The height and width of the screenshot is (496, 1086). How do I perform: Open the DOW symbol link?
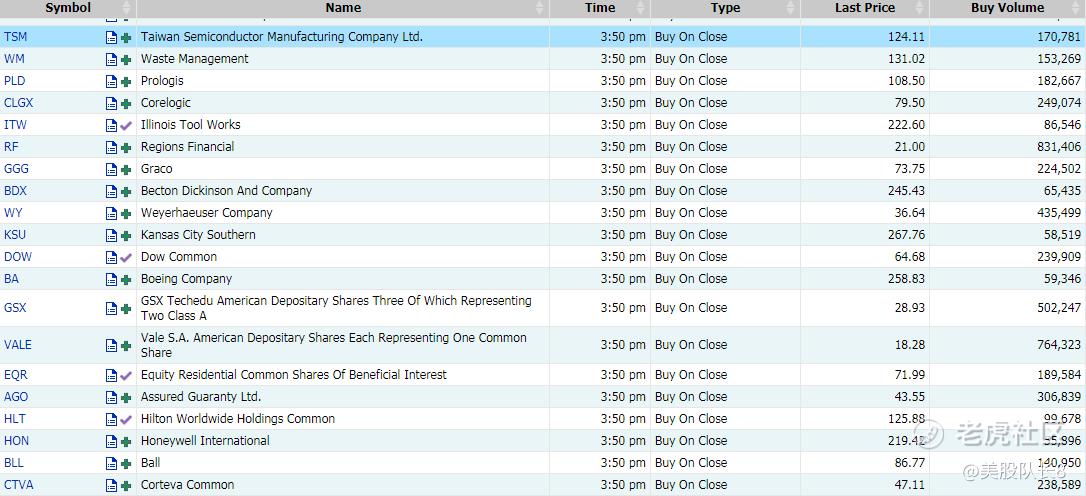[x=18, y=257]
